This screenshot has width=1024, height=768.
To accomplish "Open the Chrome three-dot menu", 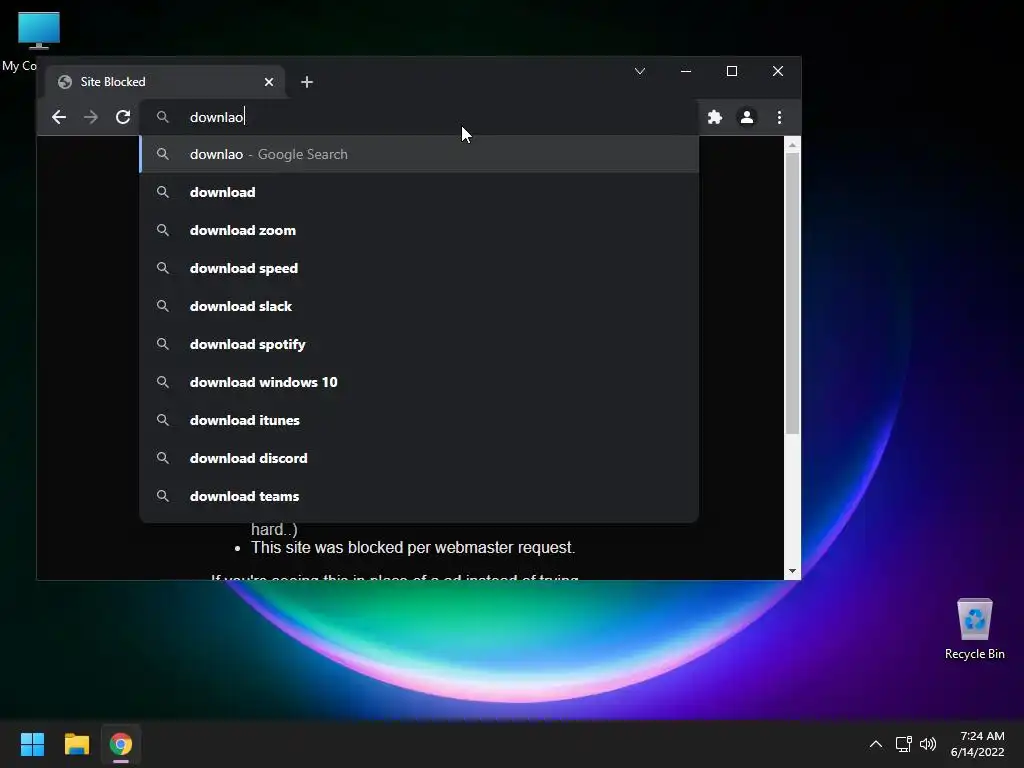I will pyautogui.click(x=779, y=117).
